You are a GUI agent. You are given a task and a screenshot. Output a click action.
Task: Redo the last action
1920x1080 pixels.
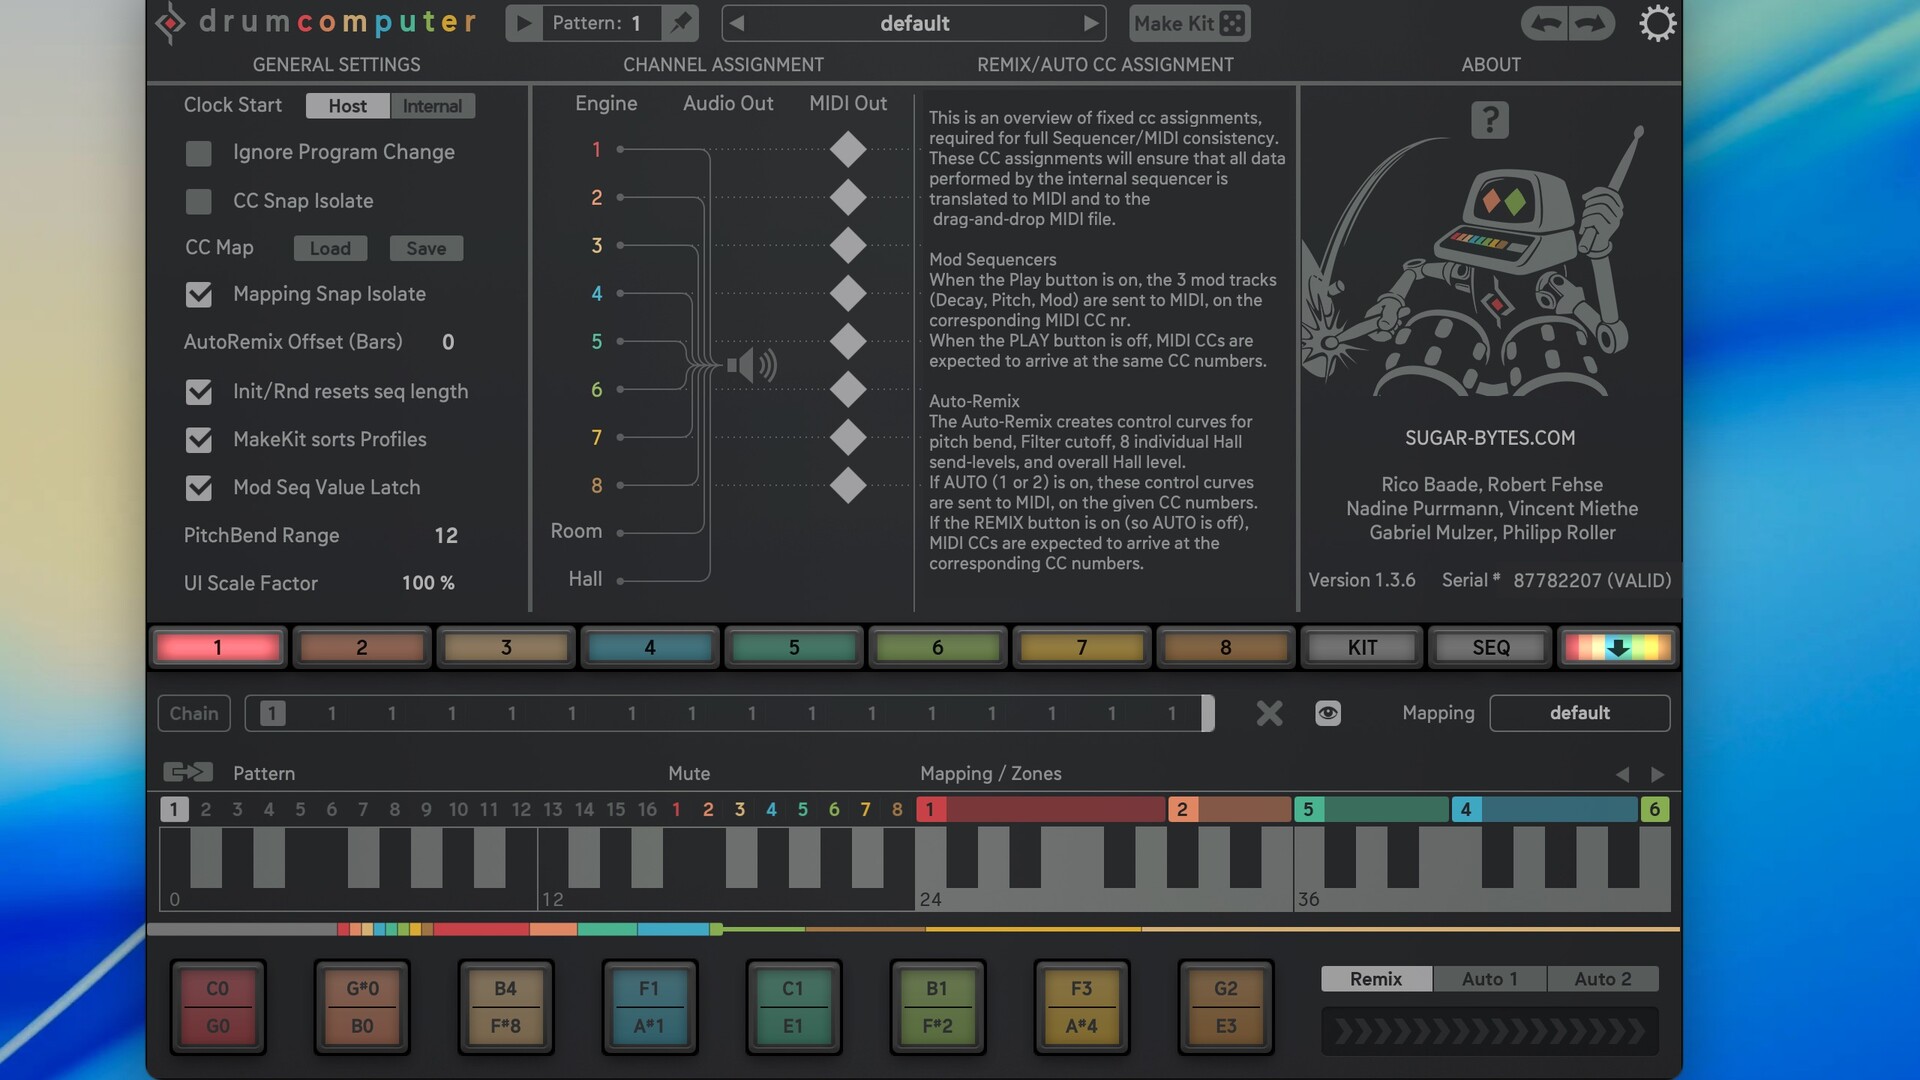tap(1591, 23)
